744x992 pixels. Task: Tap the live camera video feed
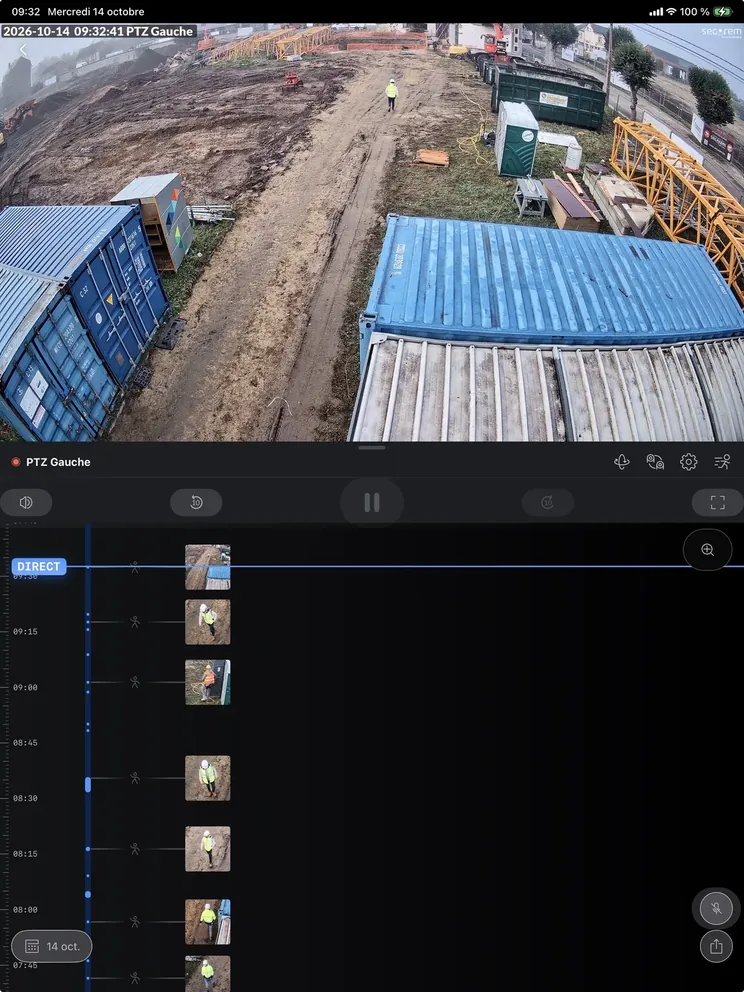coord(372,233)
